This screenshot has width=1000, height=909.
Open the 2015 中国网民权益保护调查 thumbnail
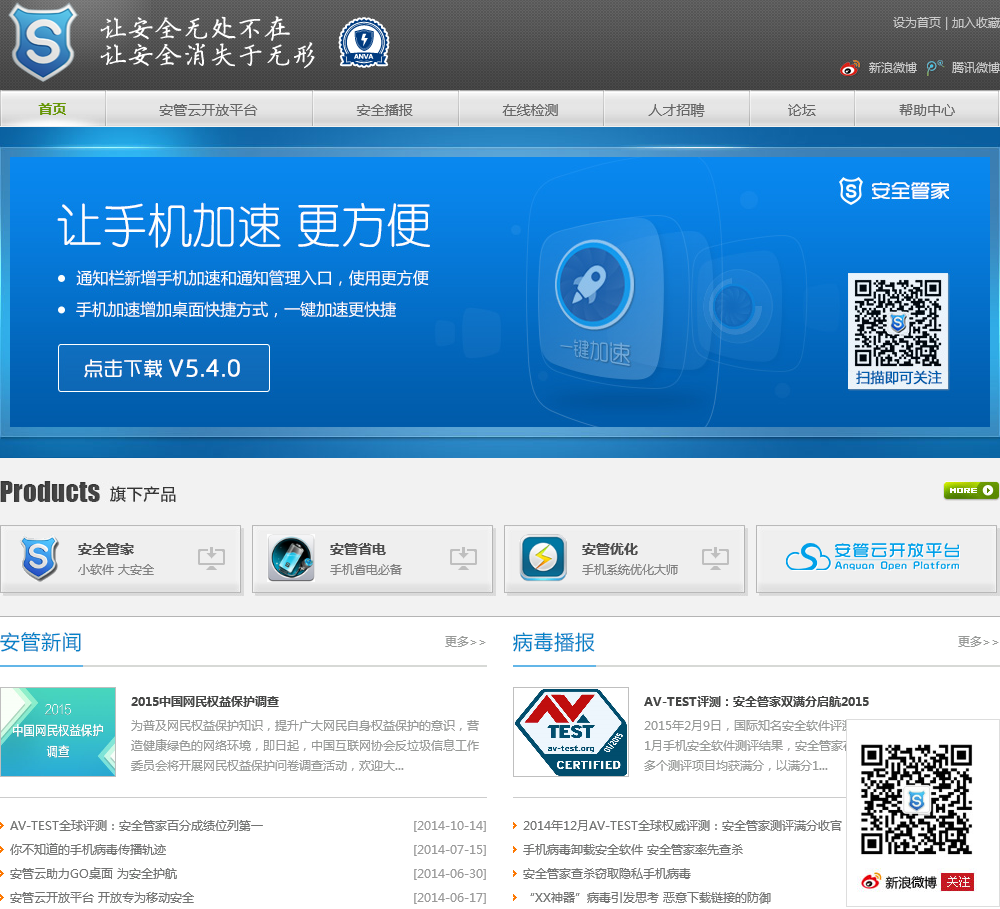(x=58, y=732)
